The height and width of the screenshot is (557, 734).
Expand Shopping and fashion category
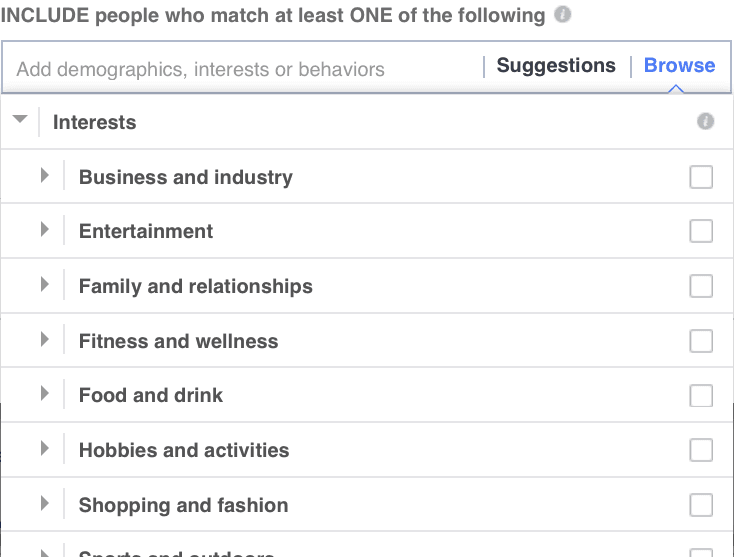coord(44,504)
